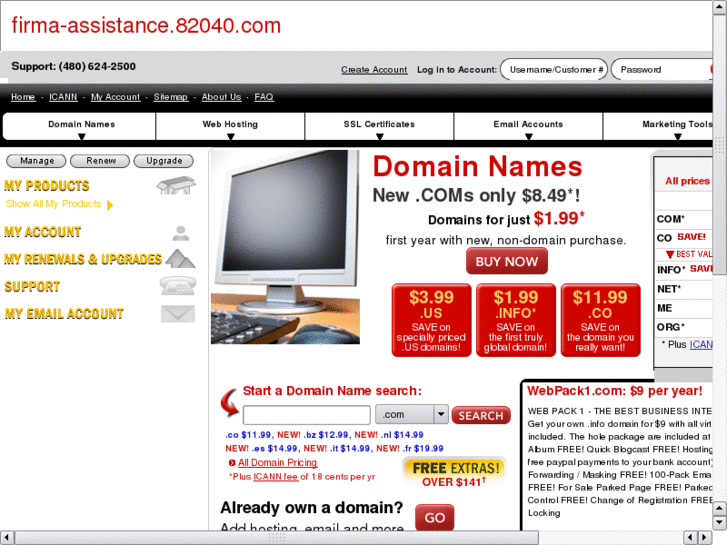Open the MY PRODUCTS heading
This screenshot has height=545, width=727.
click(47, 186)
